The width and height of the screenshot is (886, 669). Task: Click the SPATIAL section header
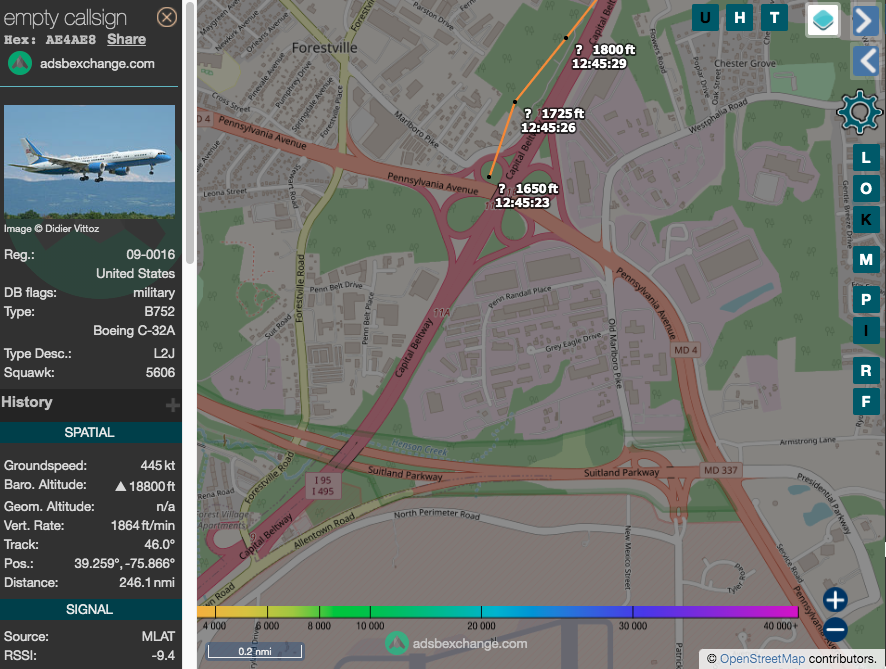[90, 432]
